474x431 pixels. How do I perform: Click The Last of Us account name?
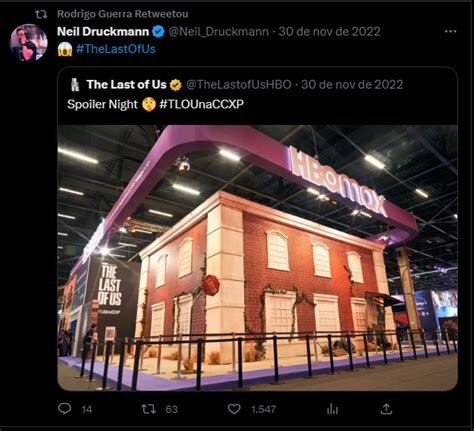tap(126, 85)
